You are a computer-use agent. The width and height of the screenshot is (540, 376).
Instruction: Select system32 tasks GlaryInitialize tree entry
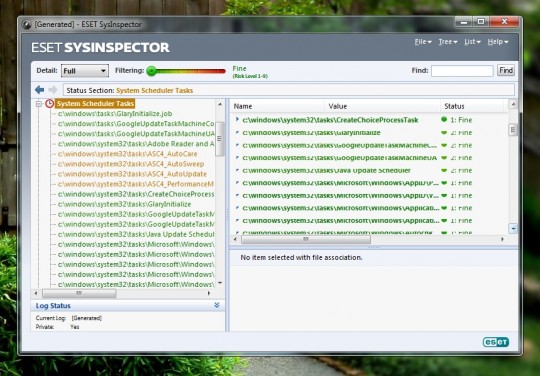click(124, 204)
